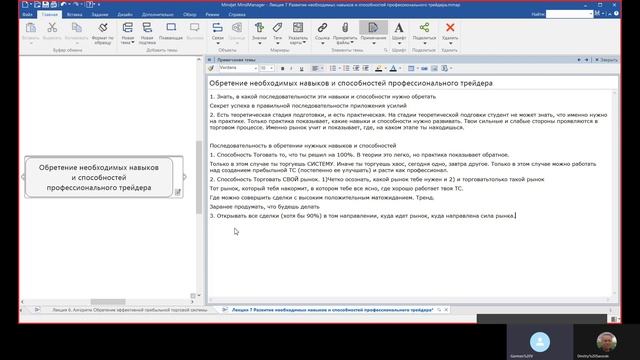The width and height of the screenshot is (640, 360).
Task: Expand the Удалить dropdown arrow
Action: [x=450, y=43]
